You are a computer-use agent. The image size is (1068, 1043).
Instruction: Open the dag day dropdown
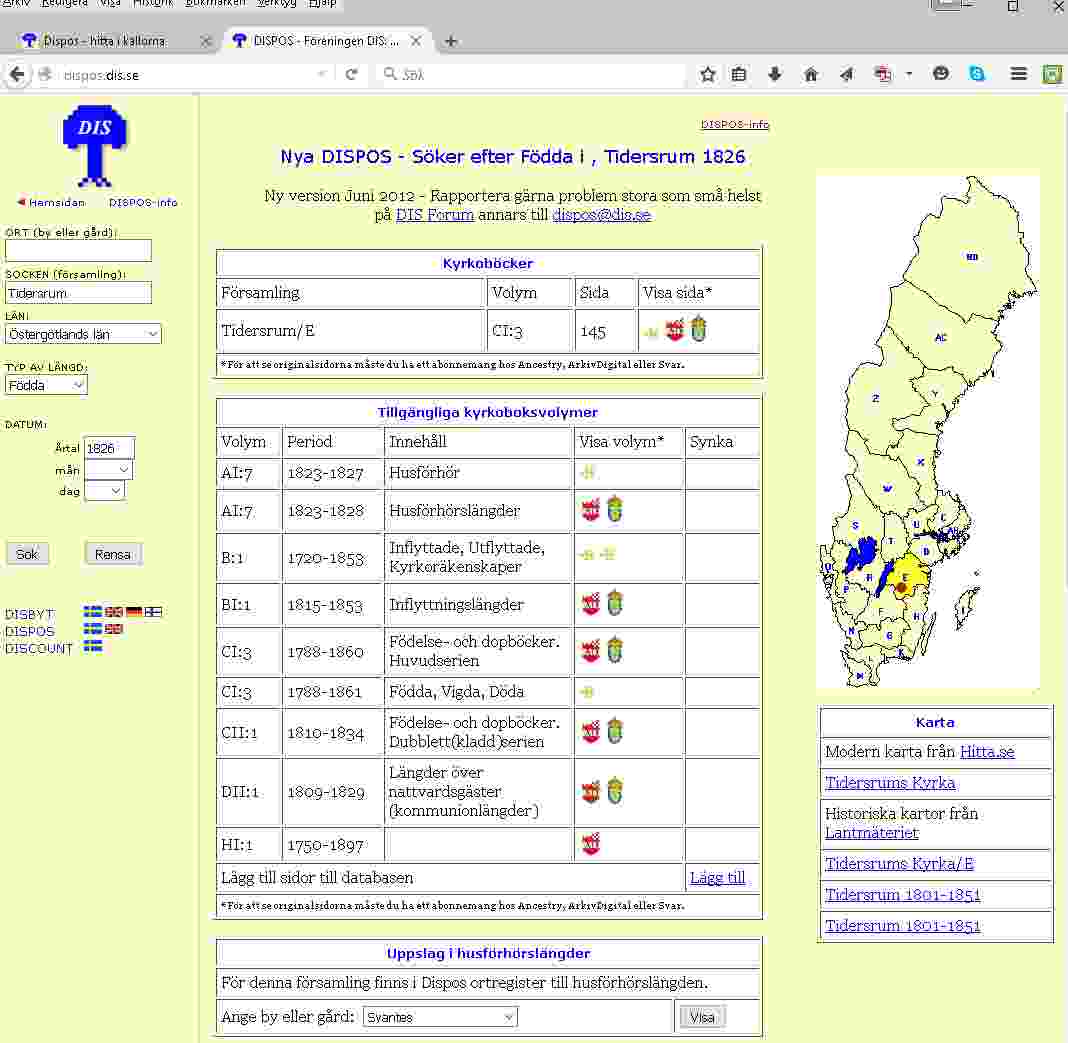[x=104, y=491]
